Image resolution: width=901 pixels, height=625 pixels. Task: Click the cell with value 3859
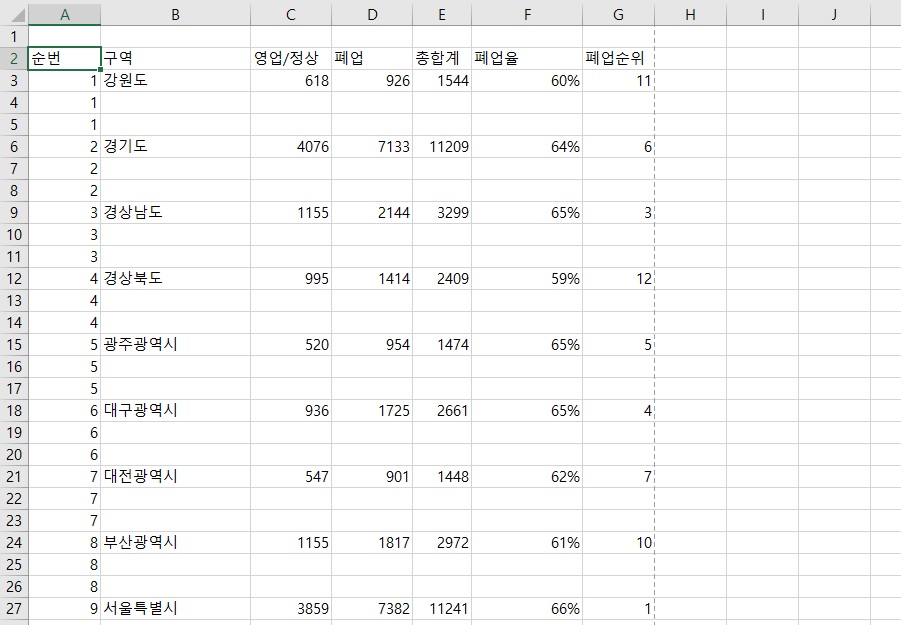291,608
